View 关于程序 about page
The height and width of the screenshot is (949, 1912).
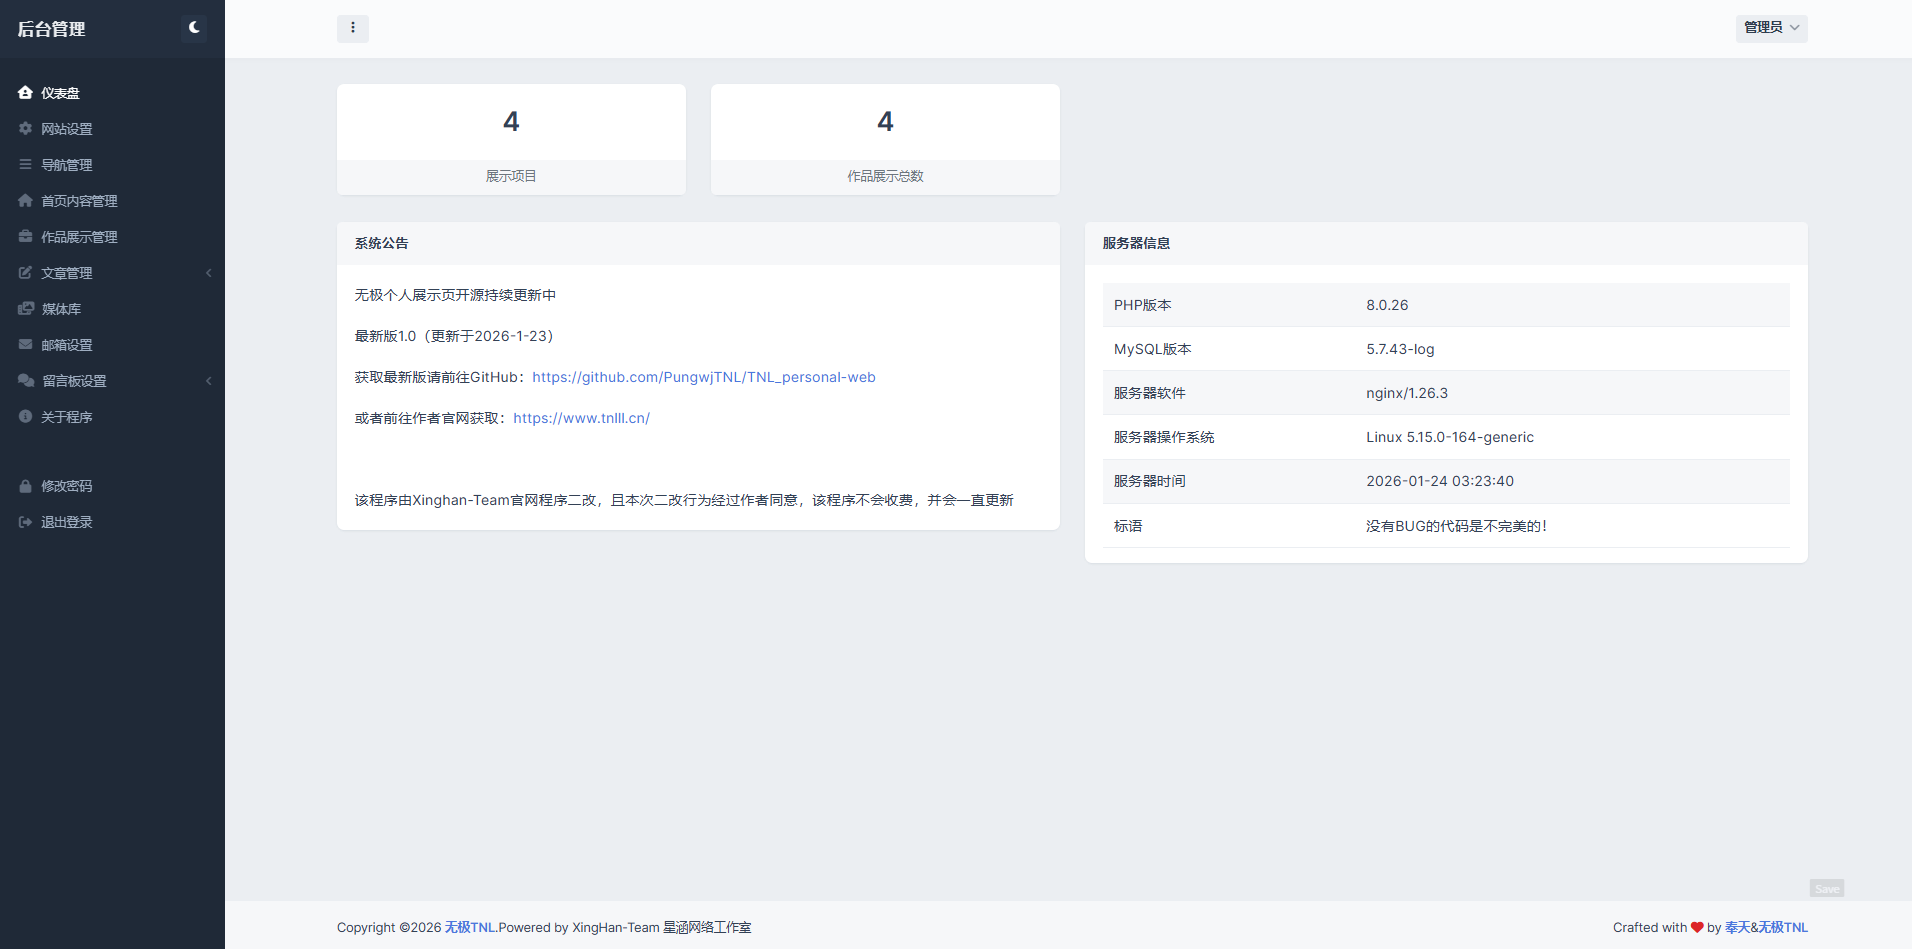(x=68, y=416)
